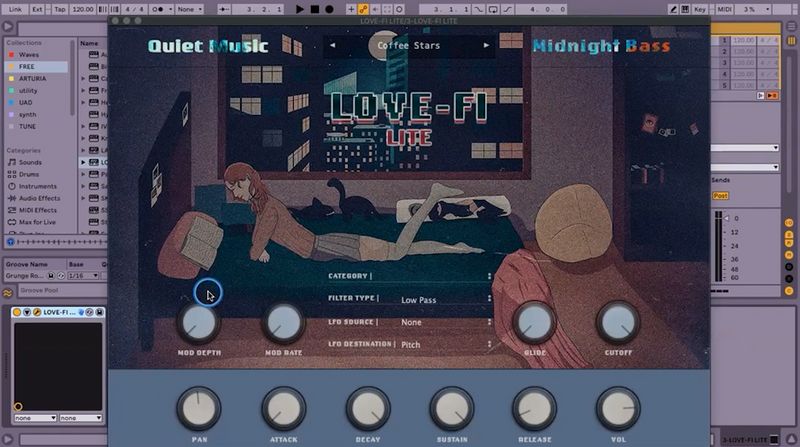The image size is (800, 447).
Task: Open the LFO DESTINATION Pitch dropdown
Action: (x=445, y=345)
